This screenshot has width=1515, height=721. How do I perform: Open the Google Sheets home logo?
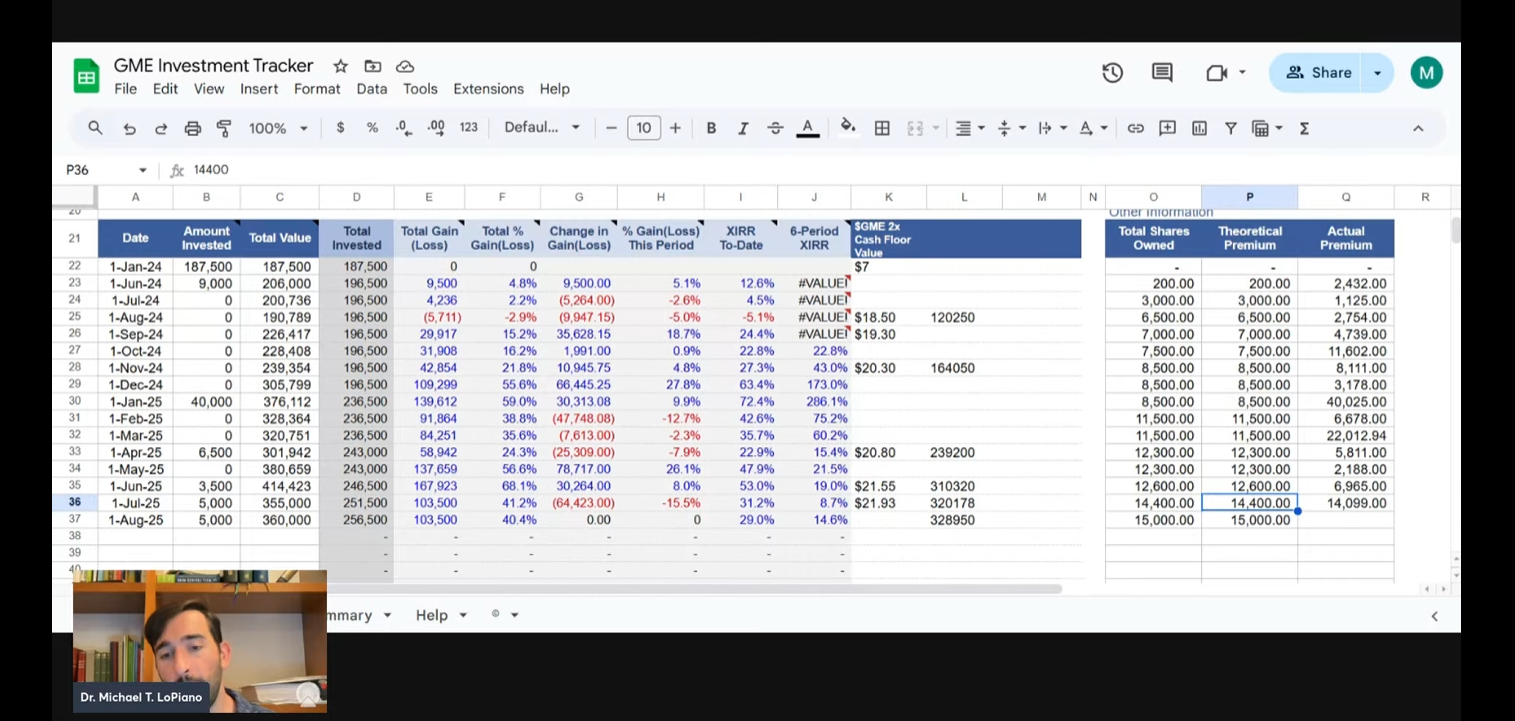(x=86, y=76)
